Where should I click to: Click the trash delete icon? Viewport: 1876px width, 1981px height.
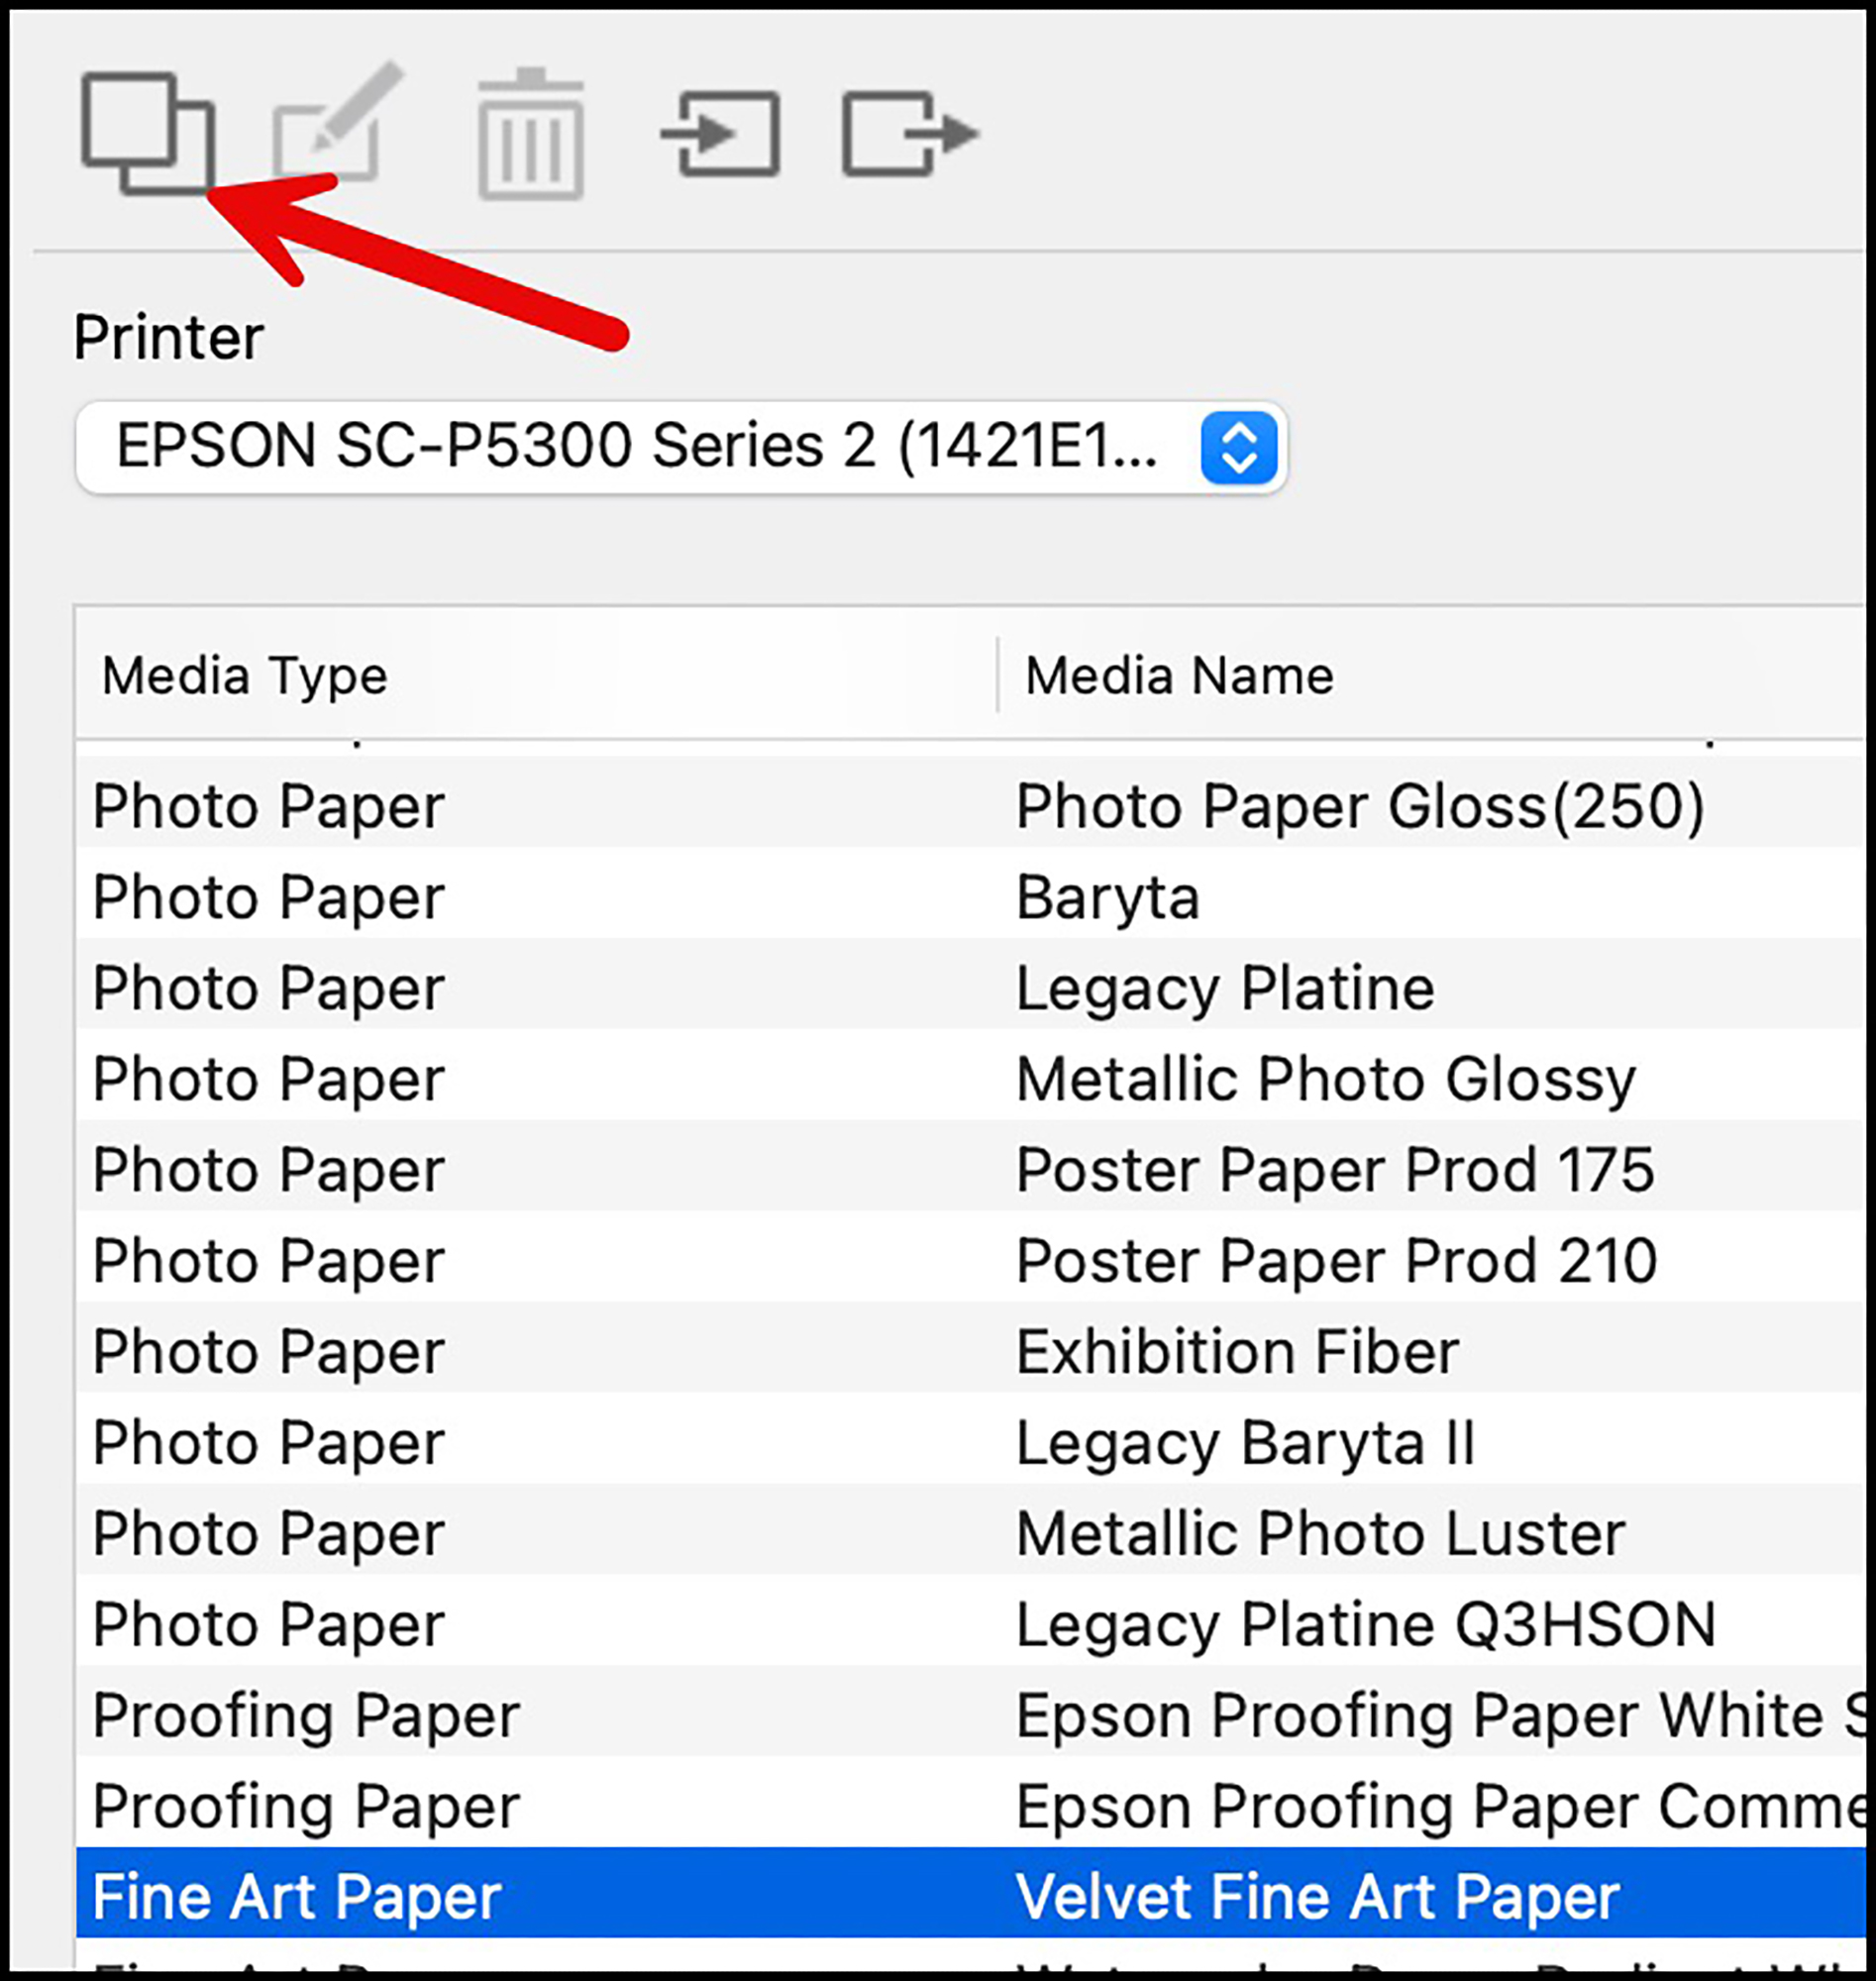click(531, 134)
